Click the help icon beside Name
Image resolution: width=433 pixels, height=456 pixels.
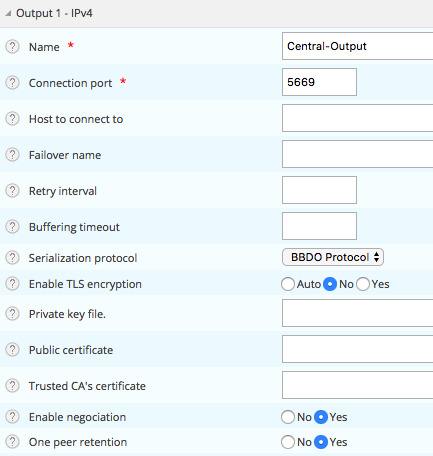coord(12,47)
